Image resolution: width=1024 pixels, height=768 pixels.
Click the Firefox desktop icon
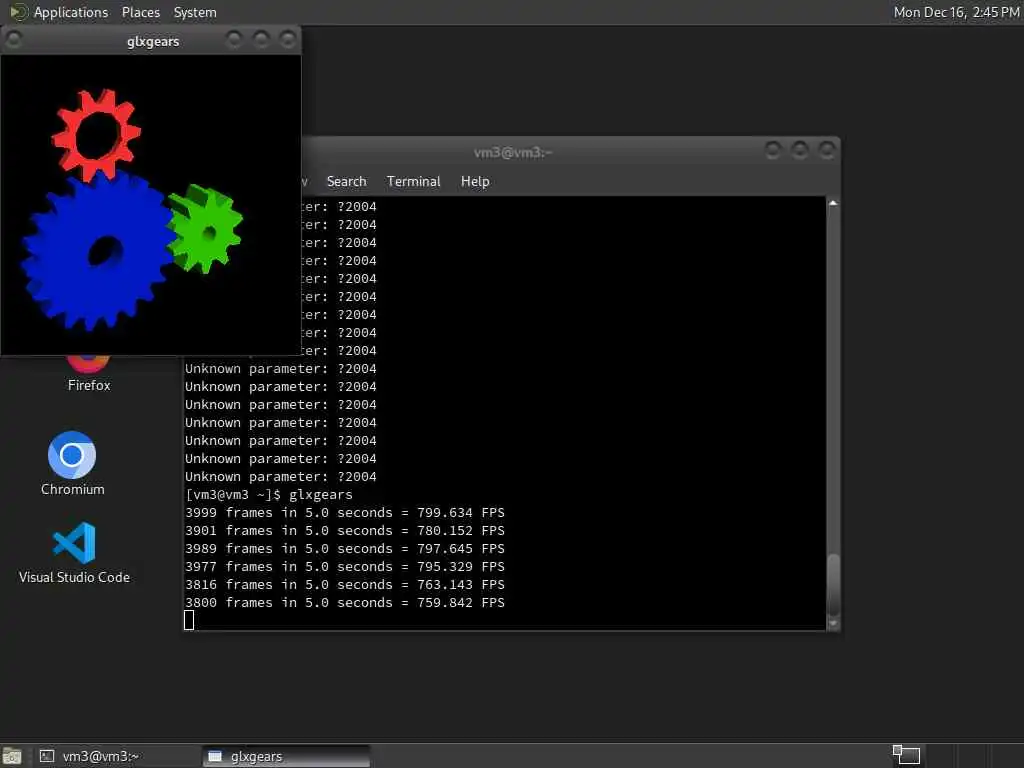tap(89, 374)
